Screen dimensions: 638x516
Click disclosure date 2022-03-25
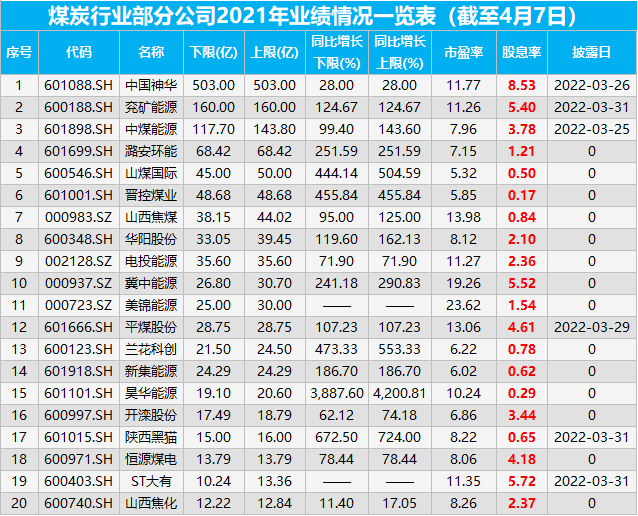coord(592,129)
